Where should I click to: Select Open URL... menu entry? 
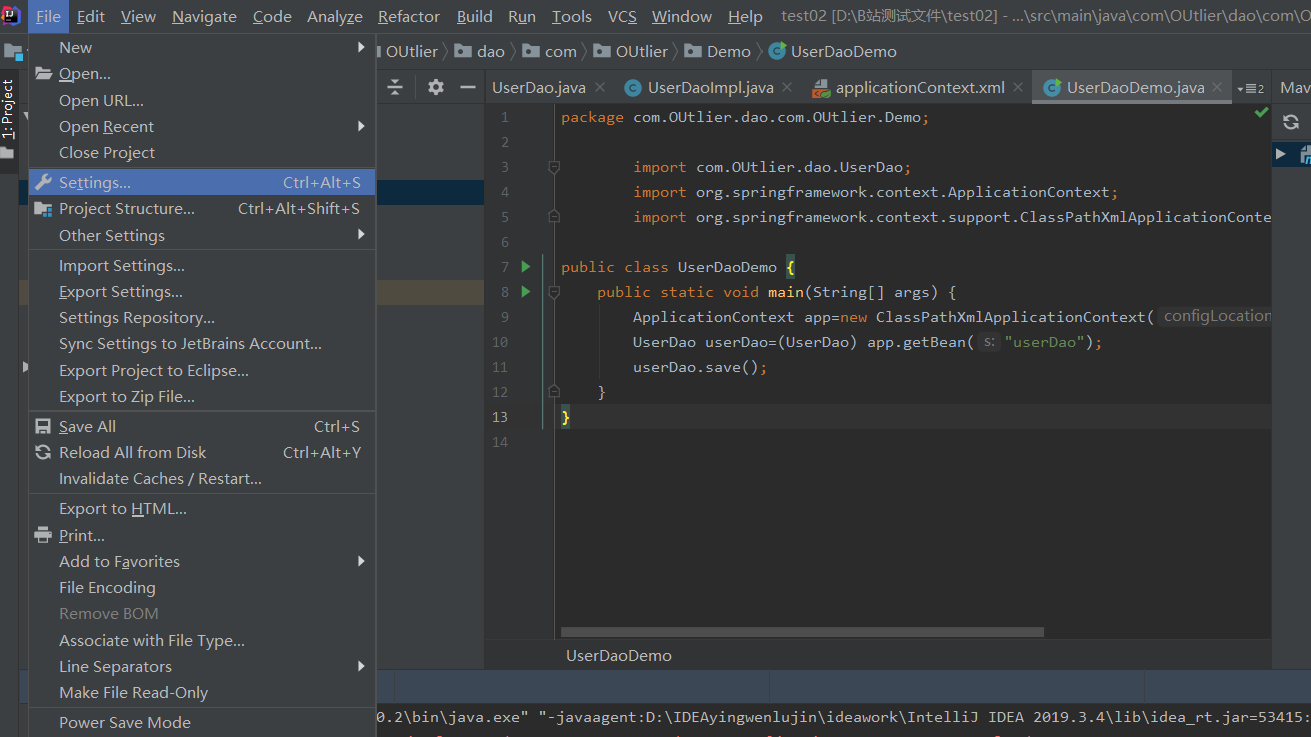201,100
